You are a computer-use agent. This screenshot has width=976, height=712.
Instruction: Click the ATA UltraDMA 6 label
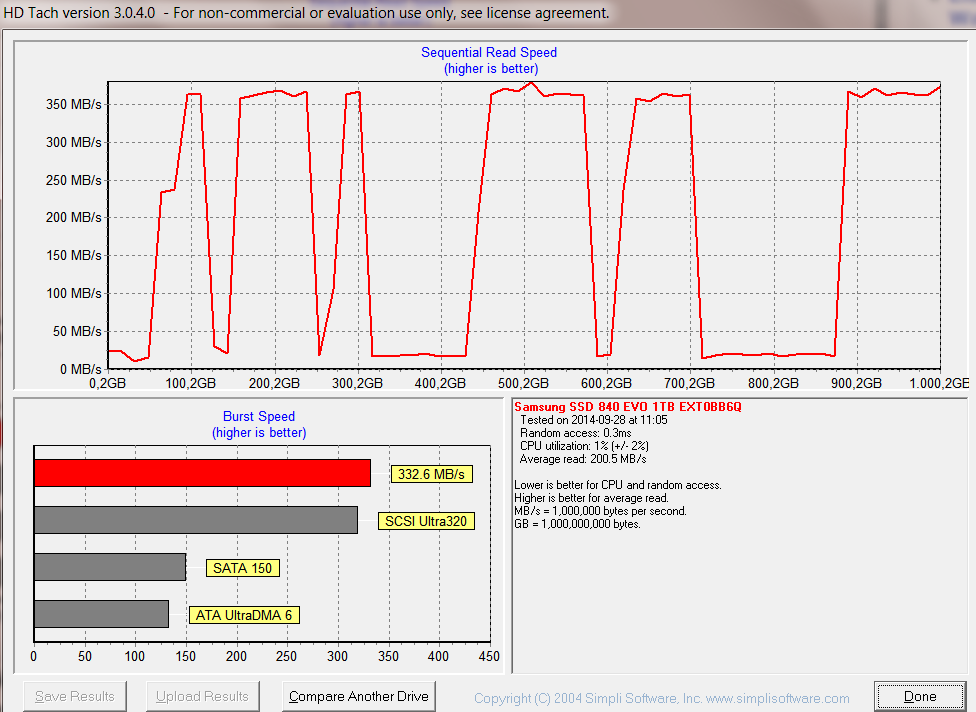[x=244, y=615]
